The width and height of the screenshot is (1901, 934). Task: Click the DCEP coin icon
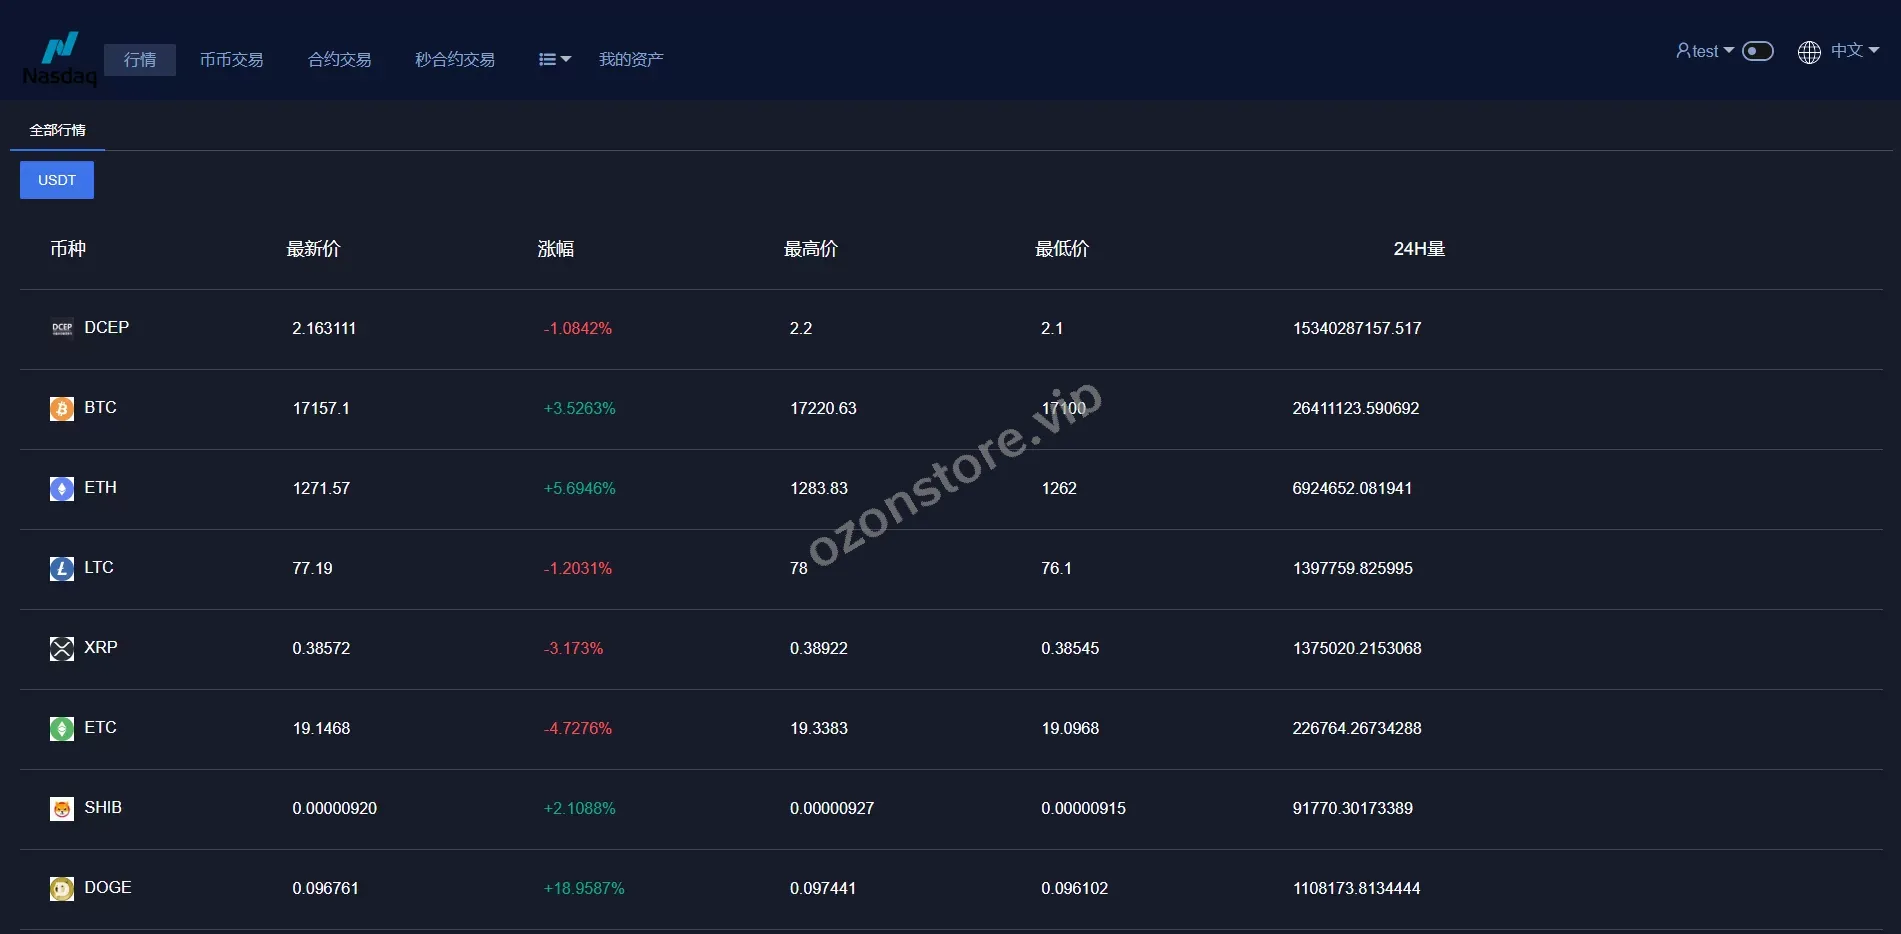click(x=62, y=328)
